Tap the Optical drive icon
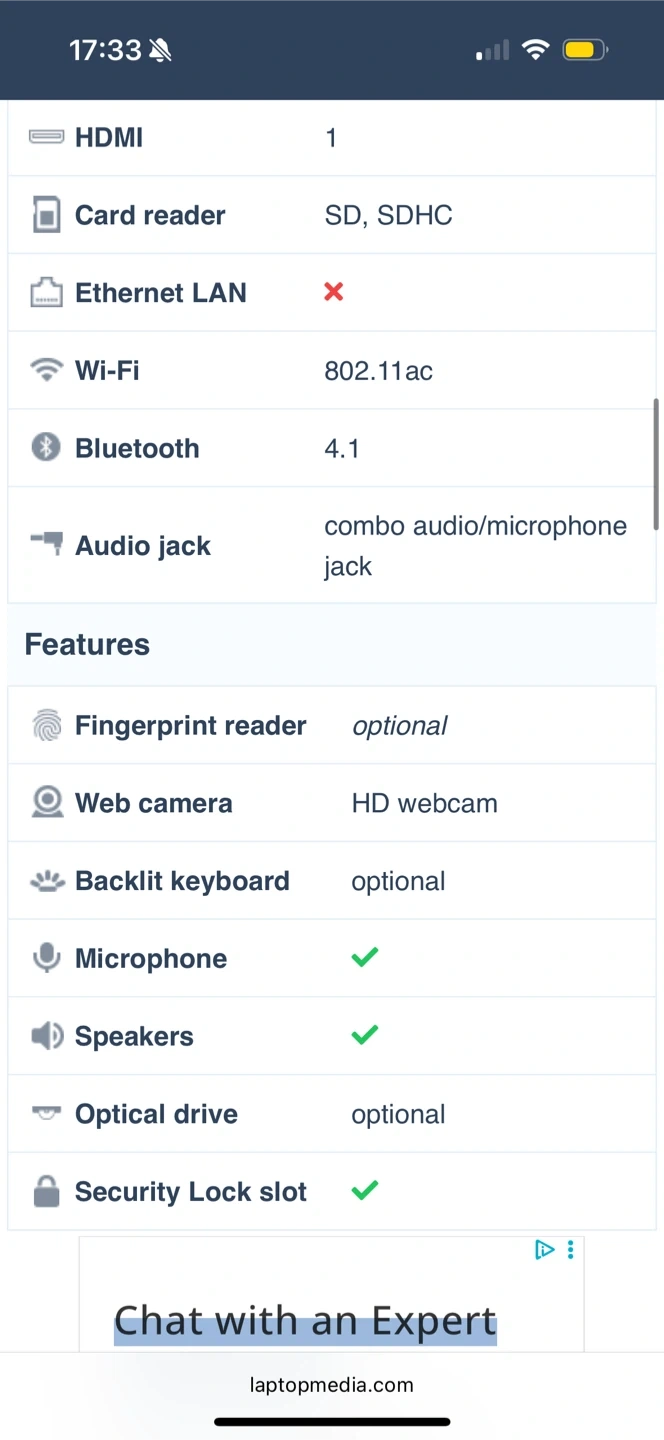This screenshot has height=1440, width=664. [46, 1112]
